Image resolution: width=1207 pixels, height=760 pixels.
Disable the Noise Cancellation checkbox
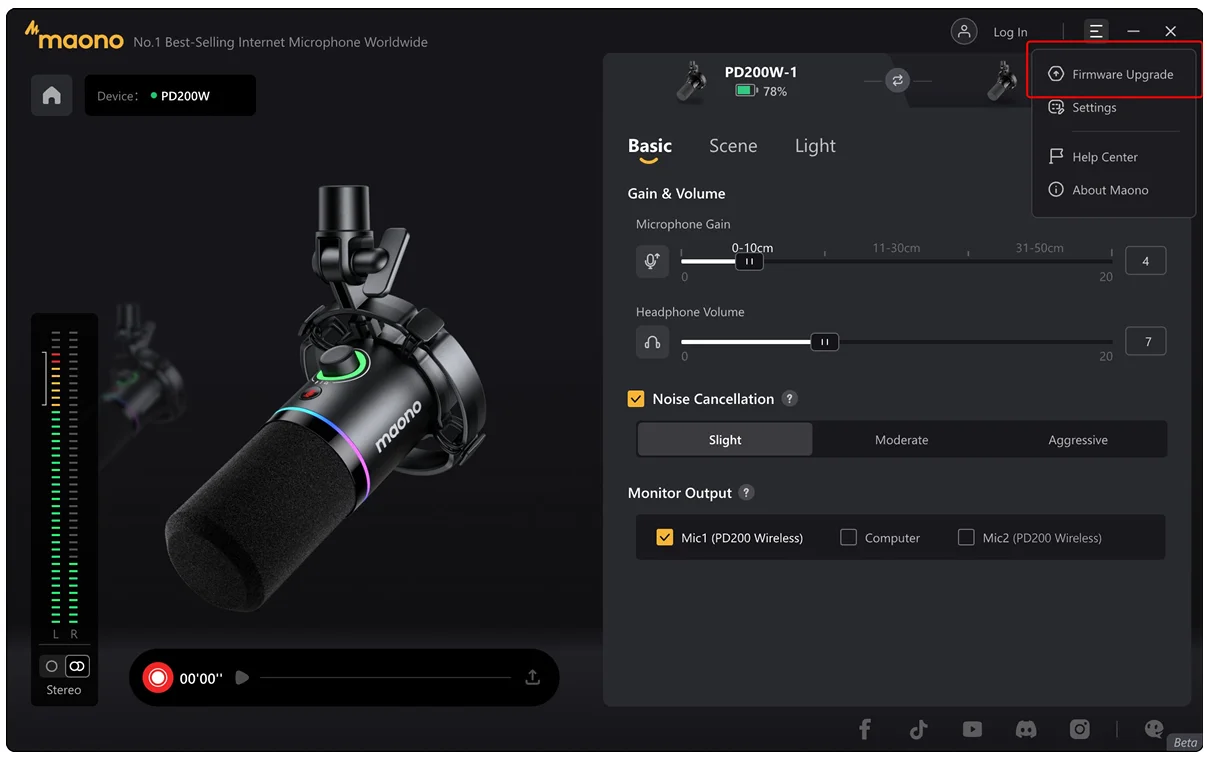click(x=636, y=399)
